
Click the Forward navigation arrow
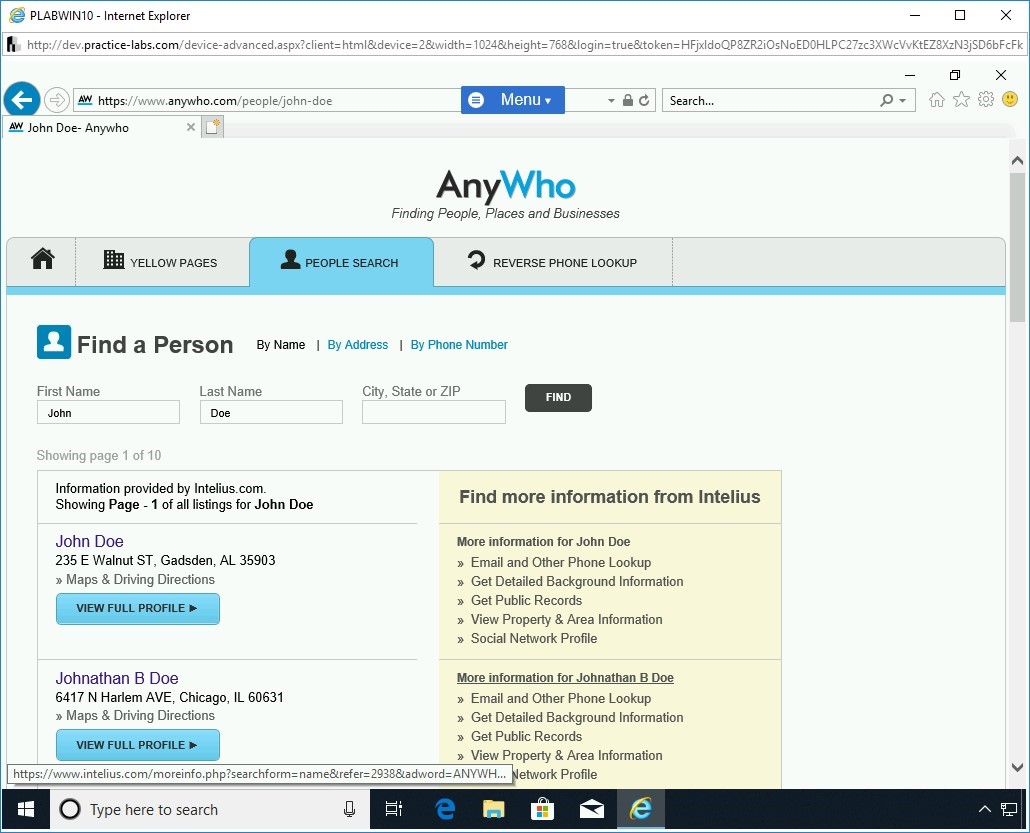coord(57,99)
